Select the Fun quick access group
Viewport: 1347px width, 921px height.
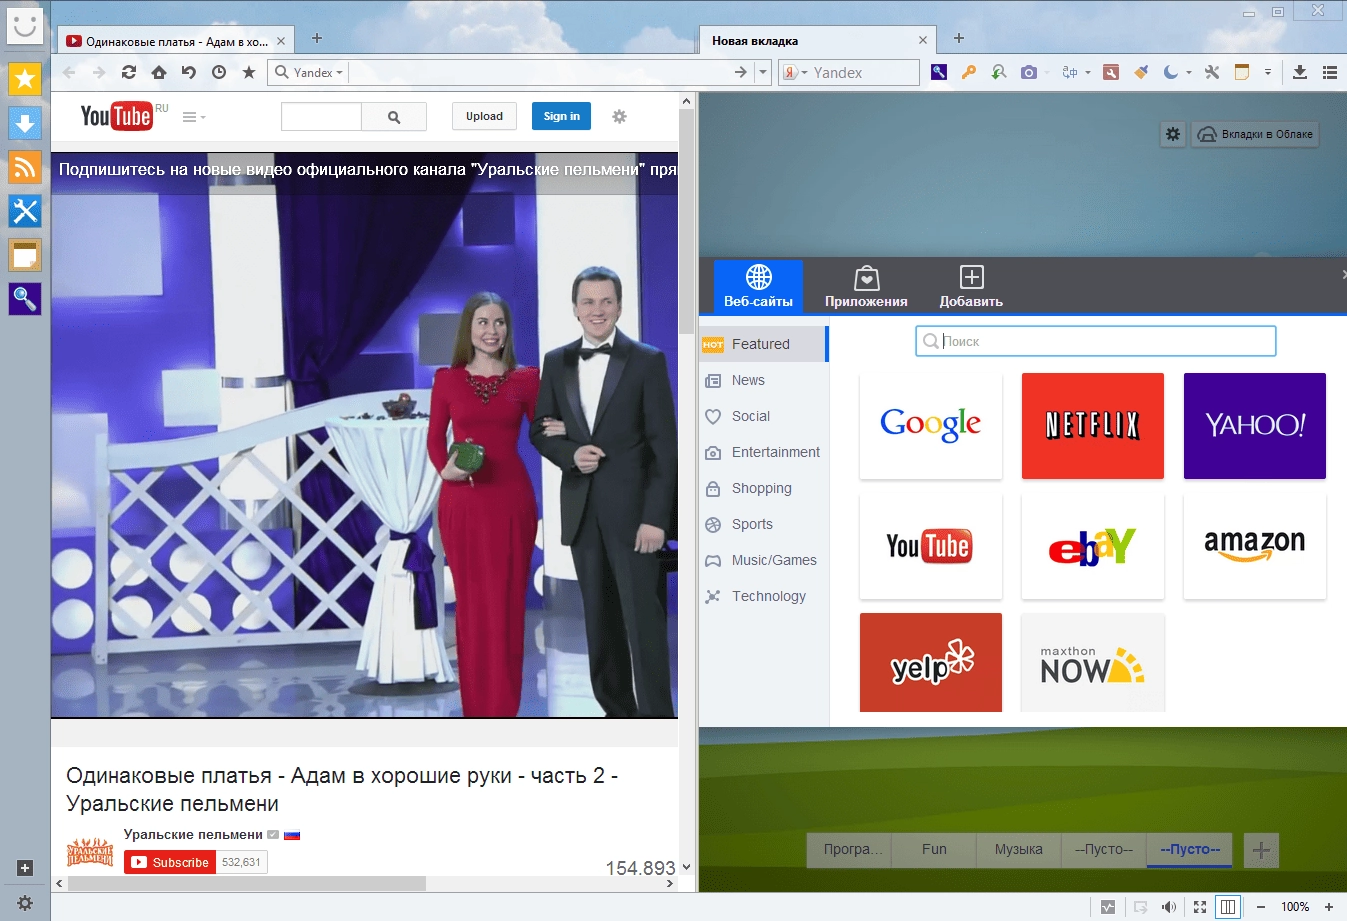[x=934, y=849]
